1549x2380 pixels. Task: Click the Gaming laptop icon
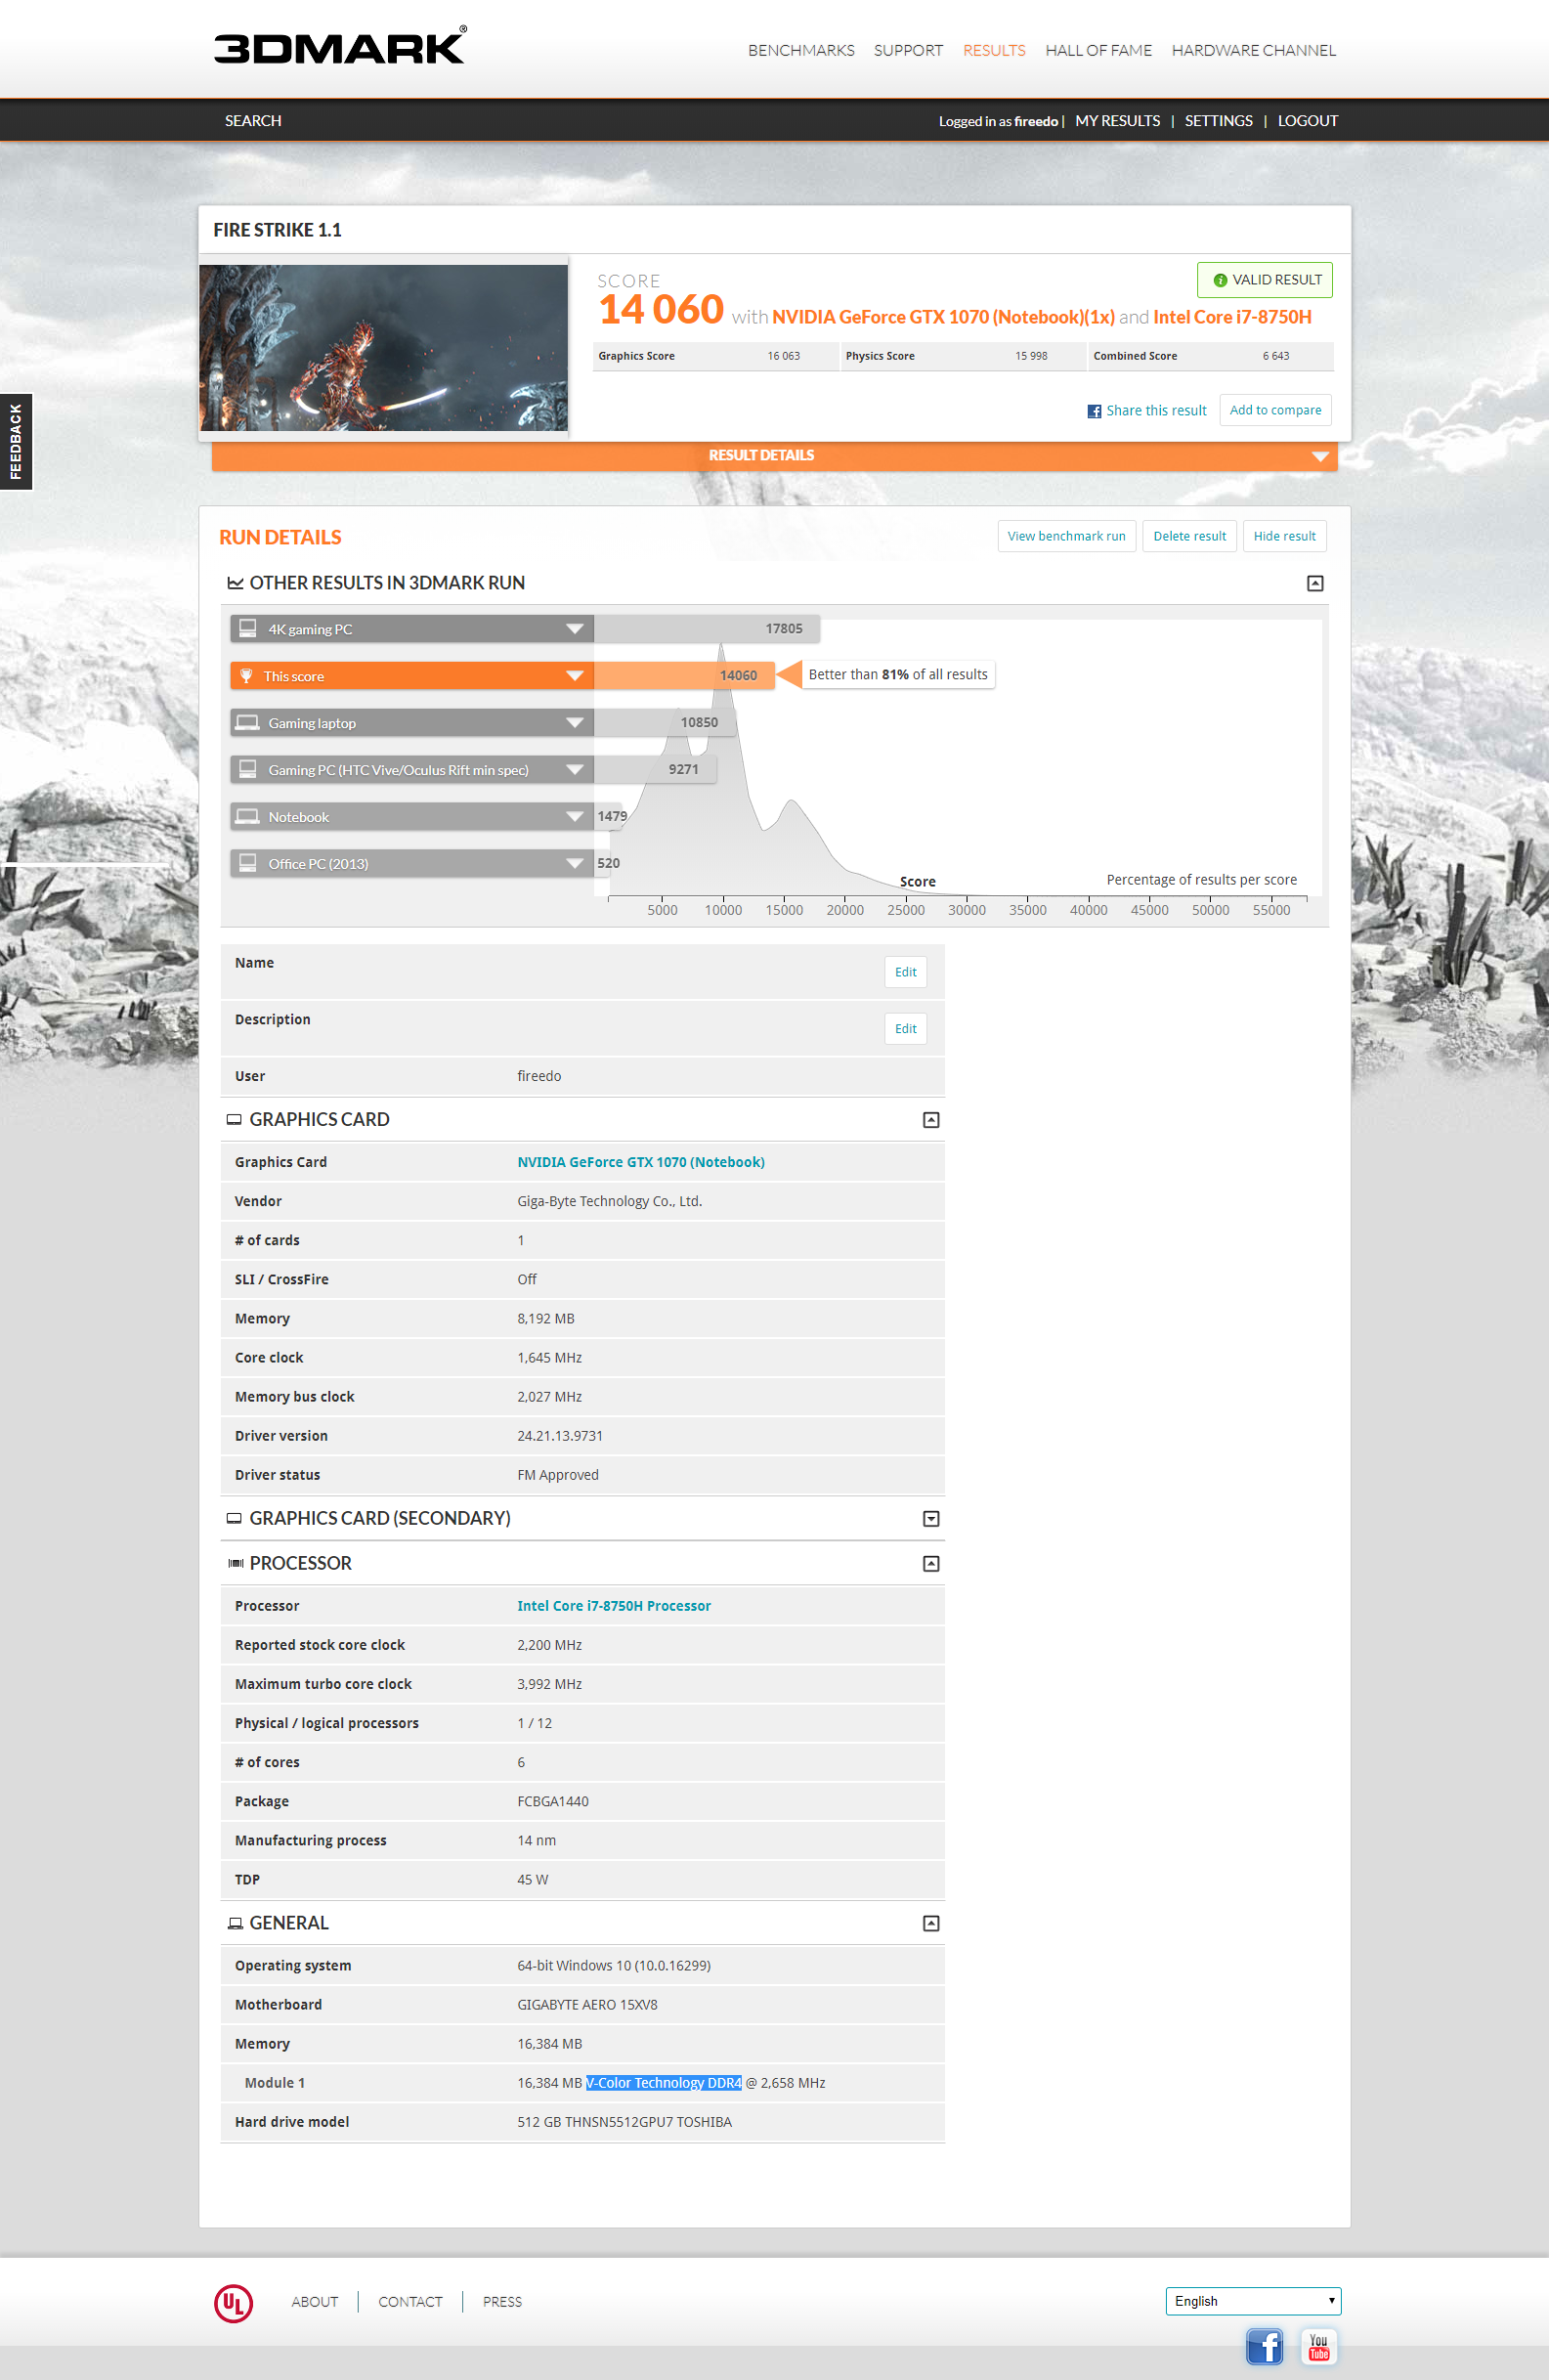247,722
